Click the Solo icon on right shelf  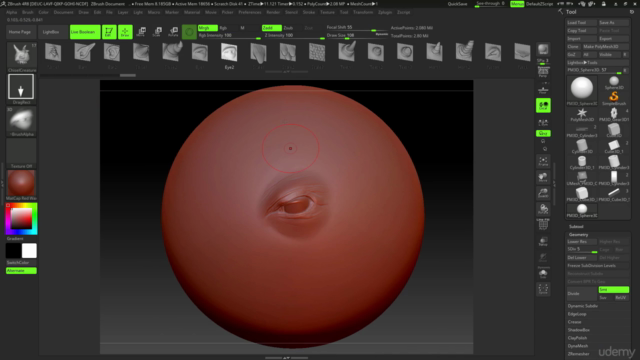(543, 273)
